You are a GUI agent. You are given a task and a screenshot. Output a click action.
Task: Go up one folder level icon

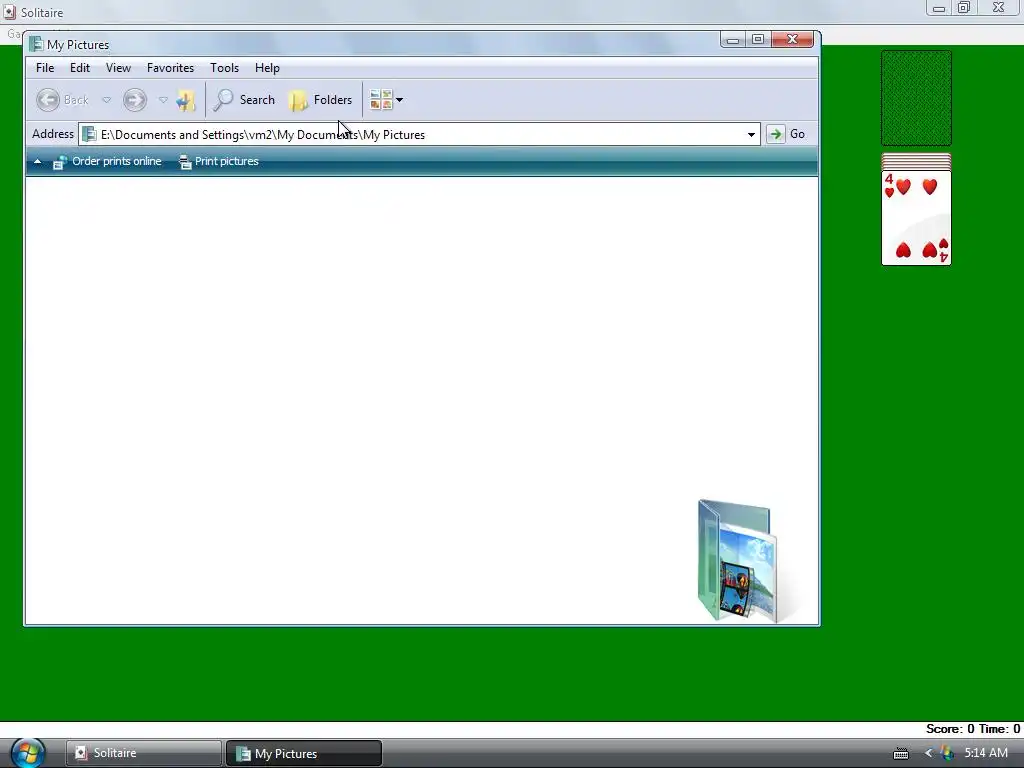coord(186,100)
